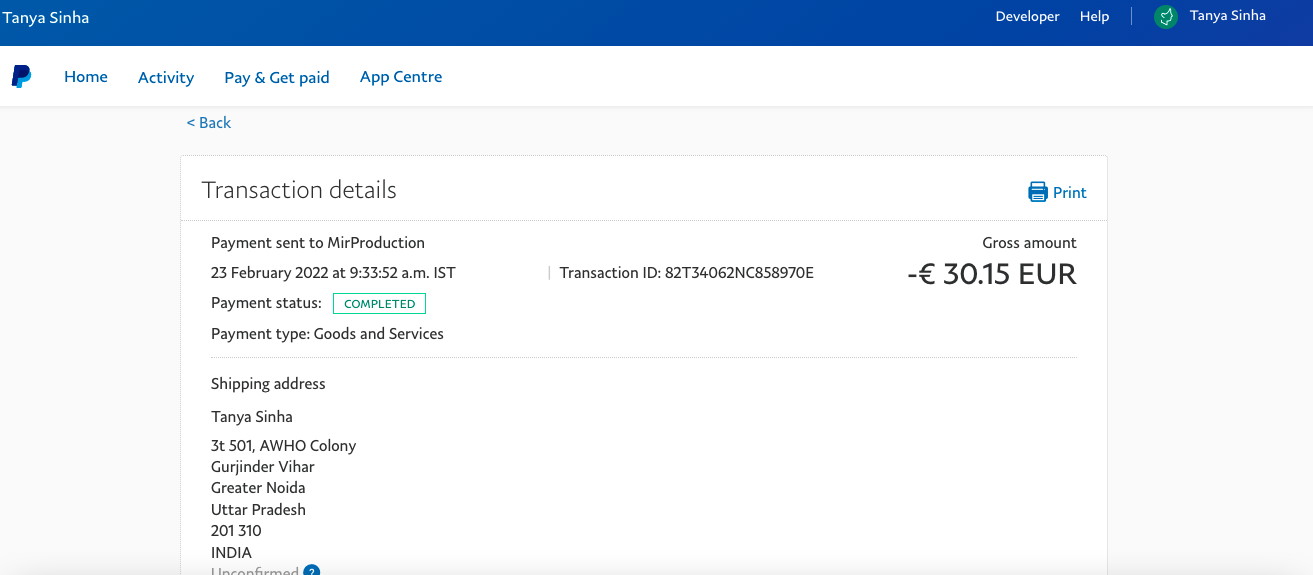Click the COMPLETED payment status badge
This screenshot has width=1313, height=575.
tap(379, 304)
